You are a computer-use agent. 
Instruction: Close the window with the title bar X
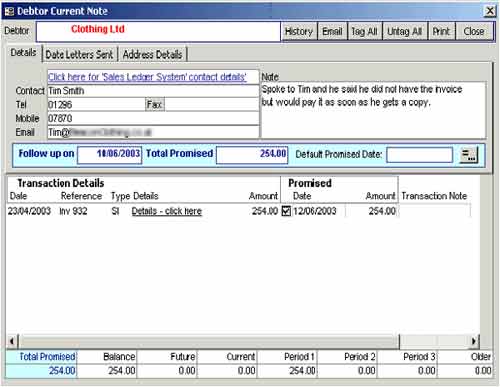tap(490, 11)
